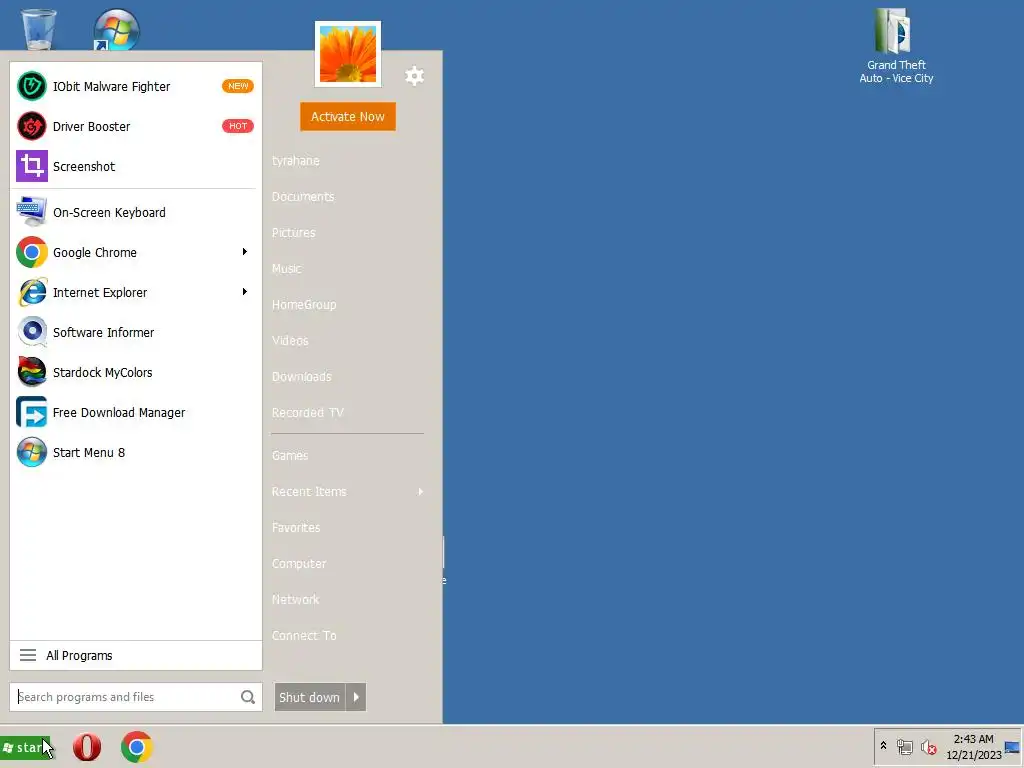Open Start Menu 8 program icon
1024x768 pixels.
pyautogui.click(x=31, y=452)
